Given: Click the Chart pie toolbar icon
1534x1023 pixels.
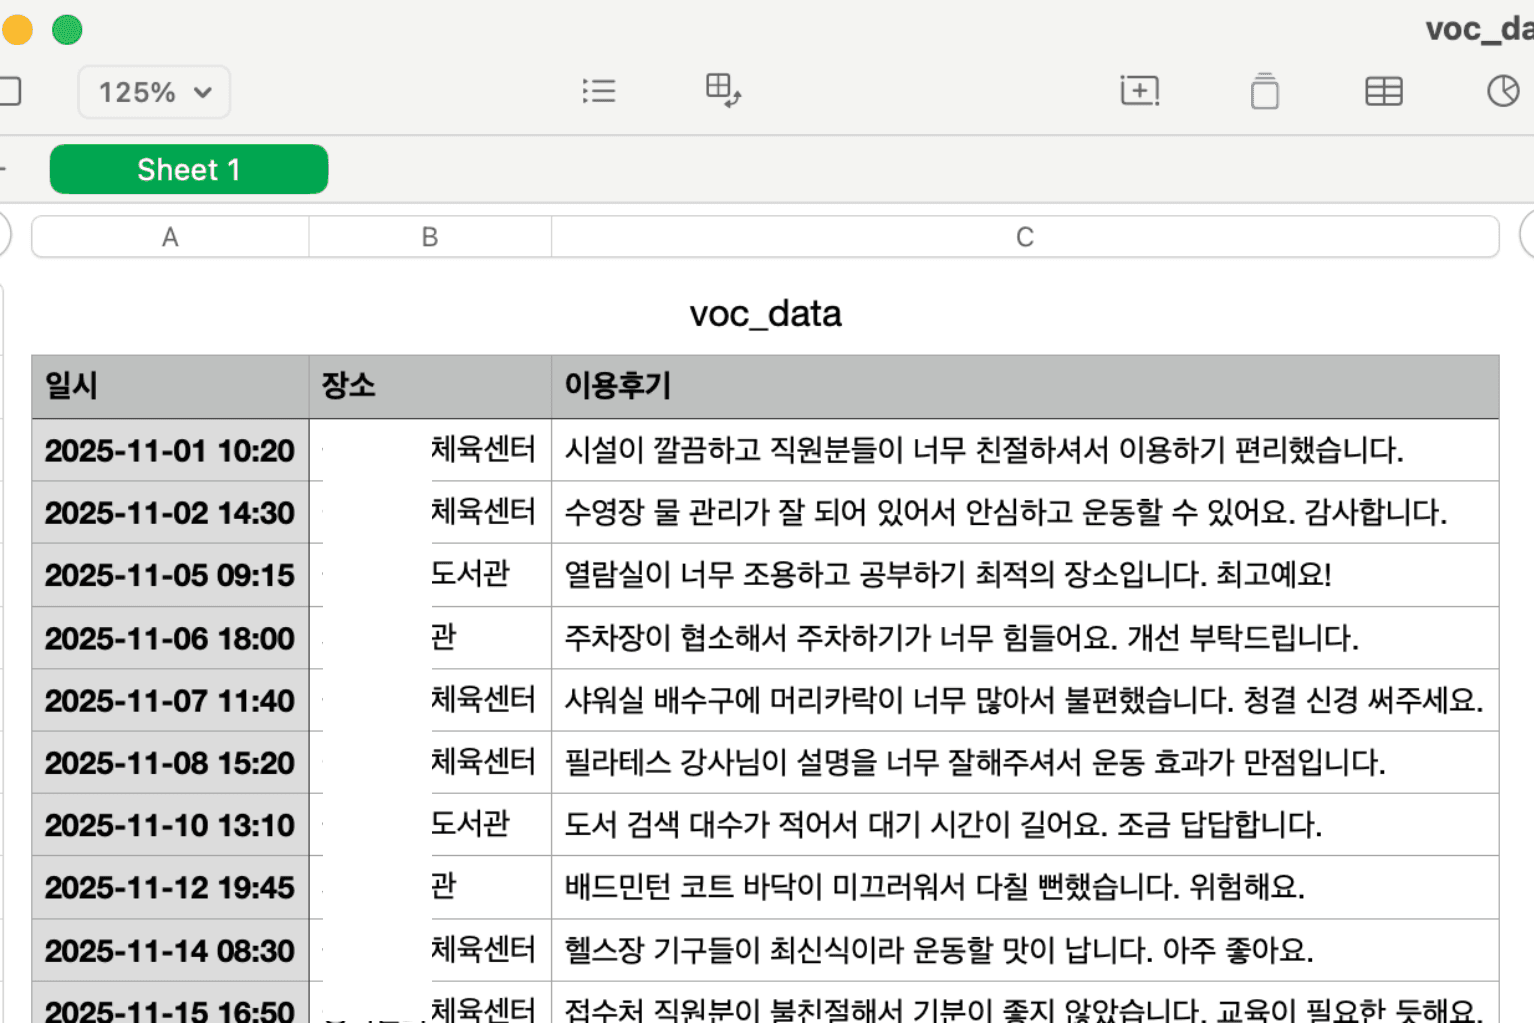Looking at the screenshot, I should (1503, 91).
